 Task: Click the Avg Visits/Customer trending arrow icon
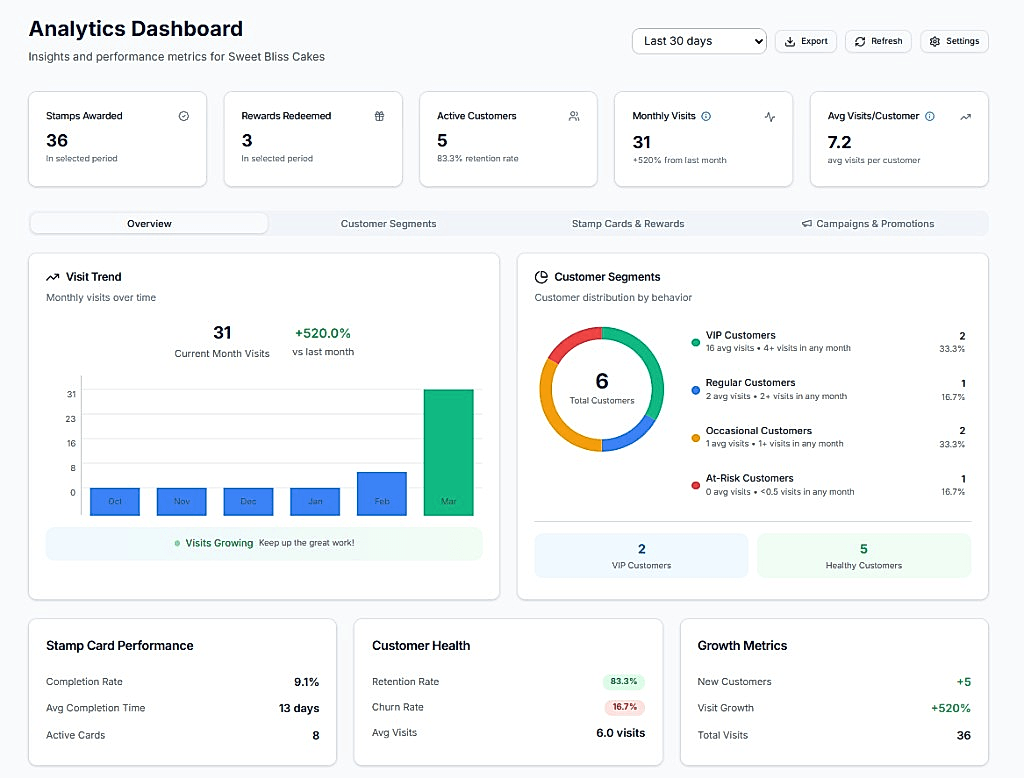[x=965, y=117]
